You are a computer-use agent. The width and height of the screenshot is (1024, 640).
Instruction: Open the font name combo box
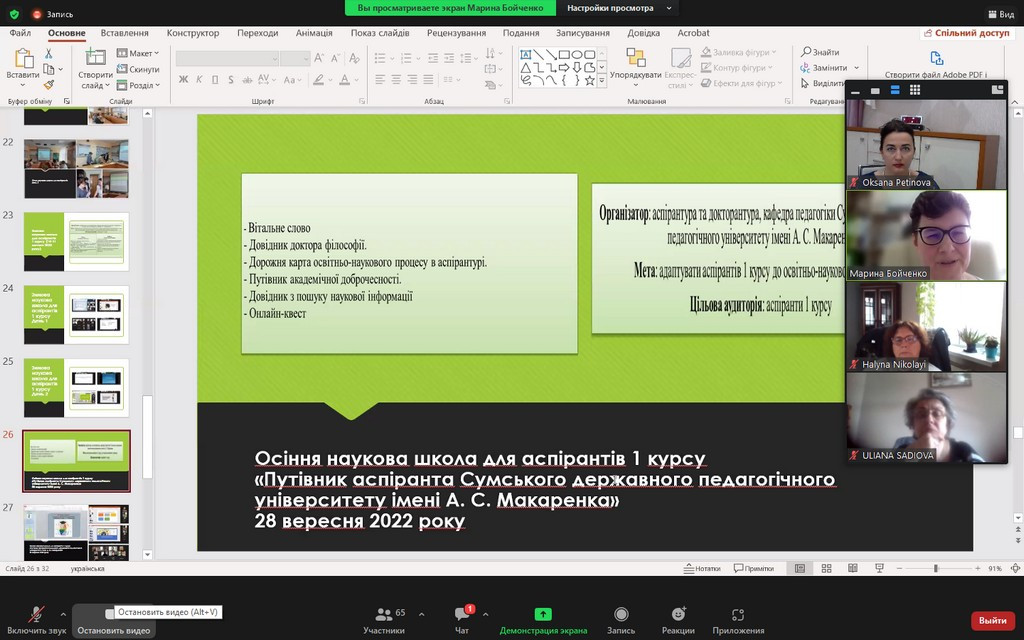point(227,58)
